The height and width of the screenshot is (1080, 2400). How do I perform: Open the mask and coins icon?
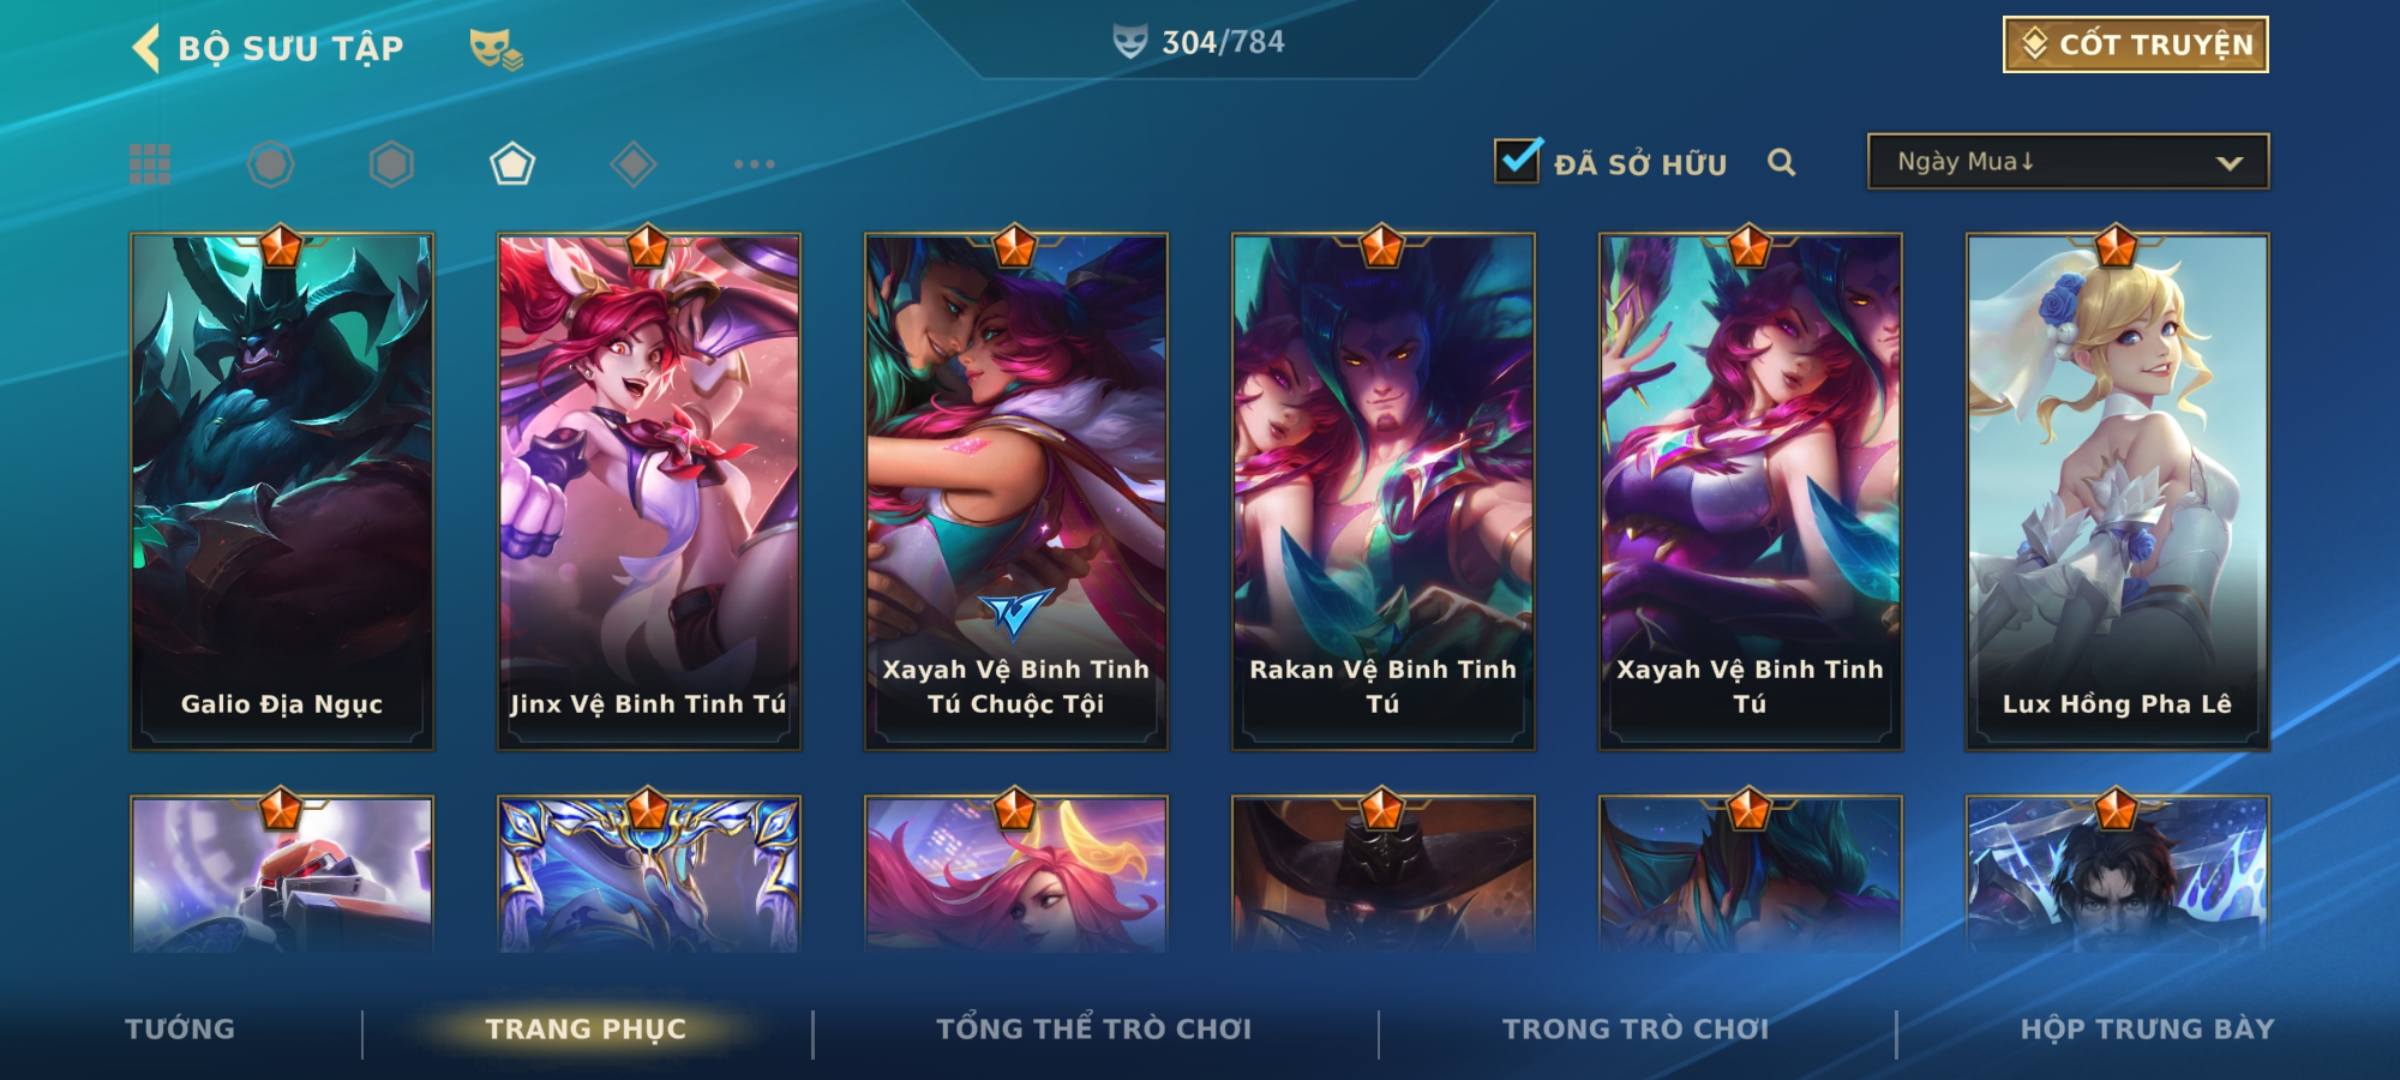click(x=496, y=49)
